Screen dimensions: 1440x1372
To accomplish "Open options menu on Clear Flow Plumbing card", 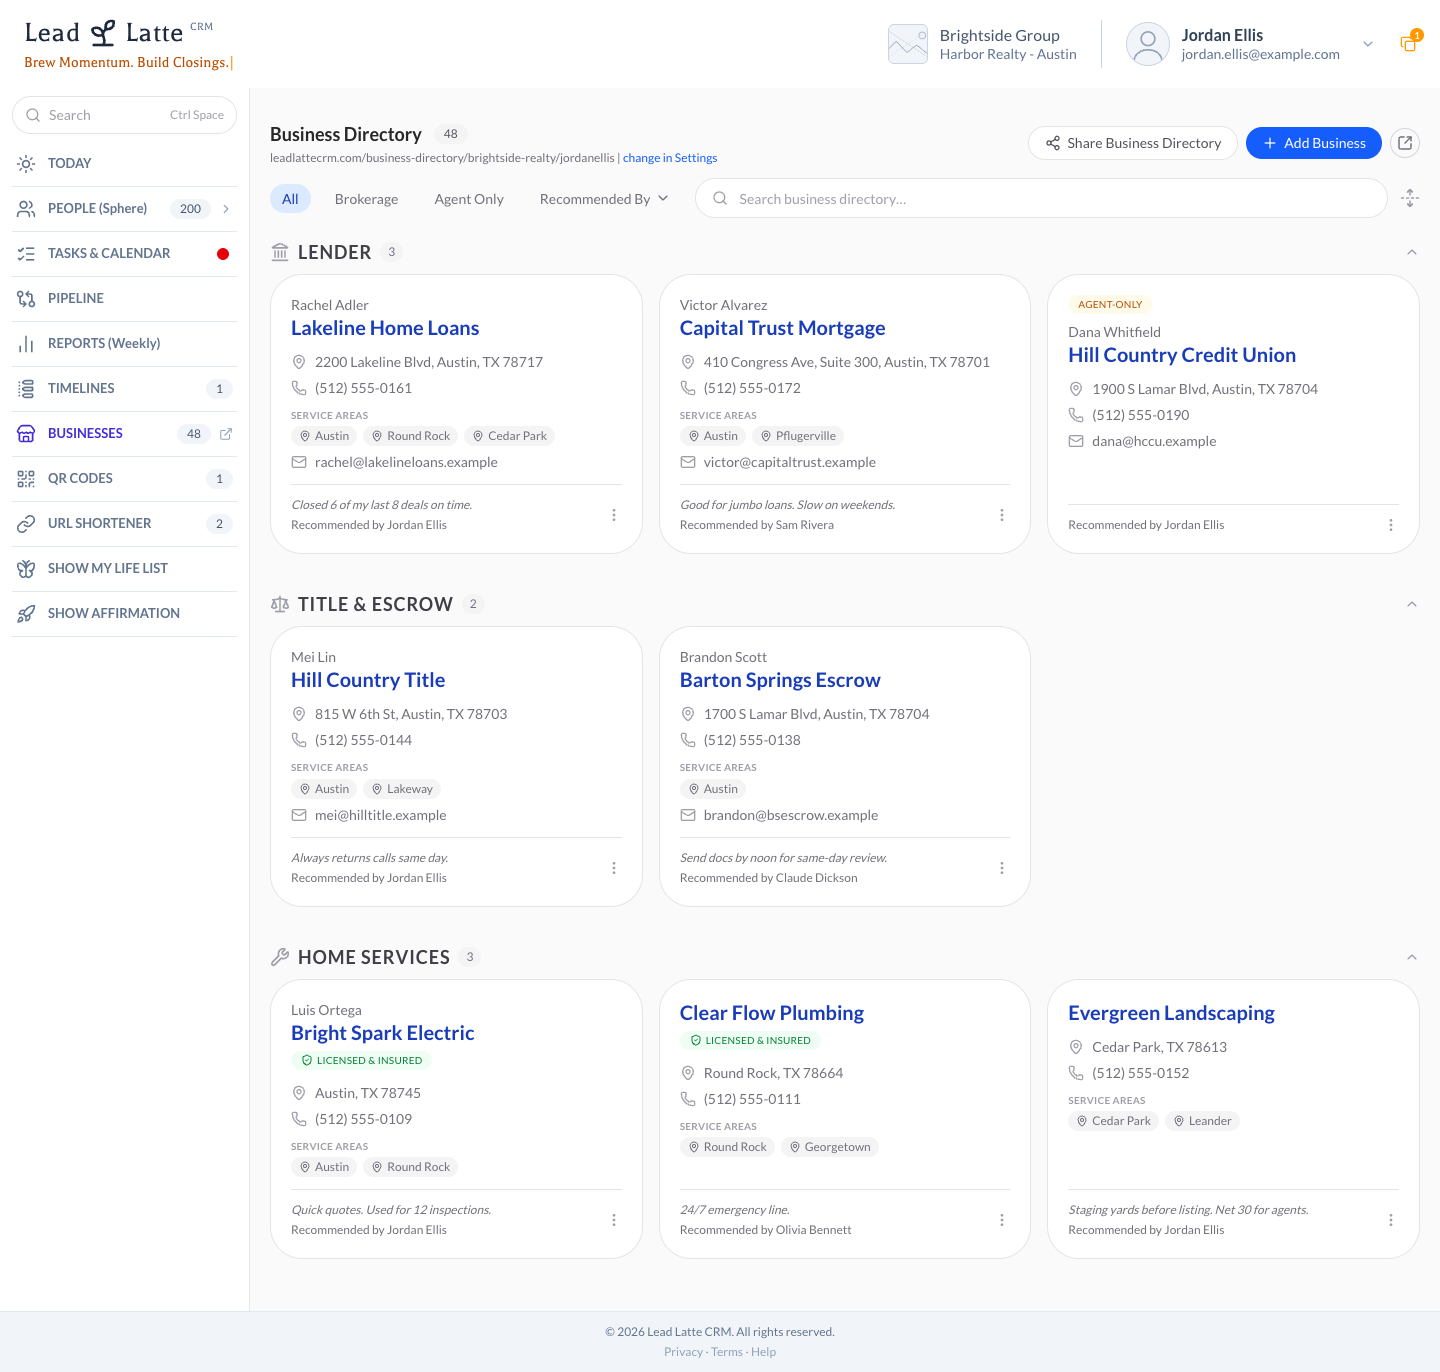I will coord(1001,1220).
